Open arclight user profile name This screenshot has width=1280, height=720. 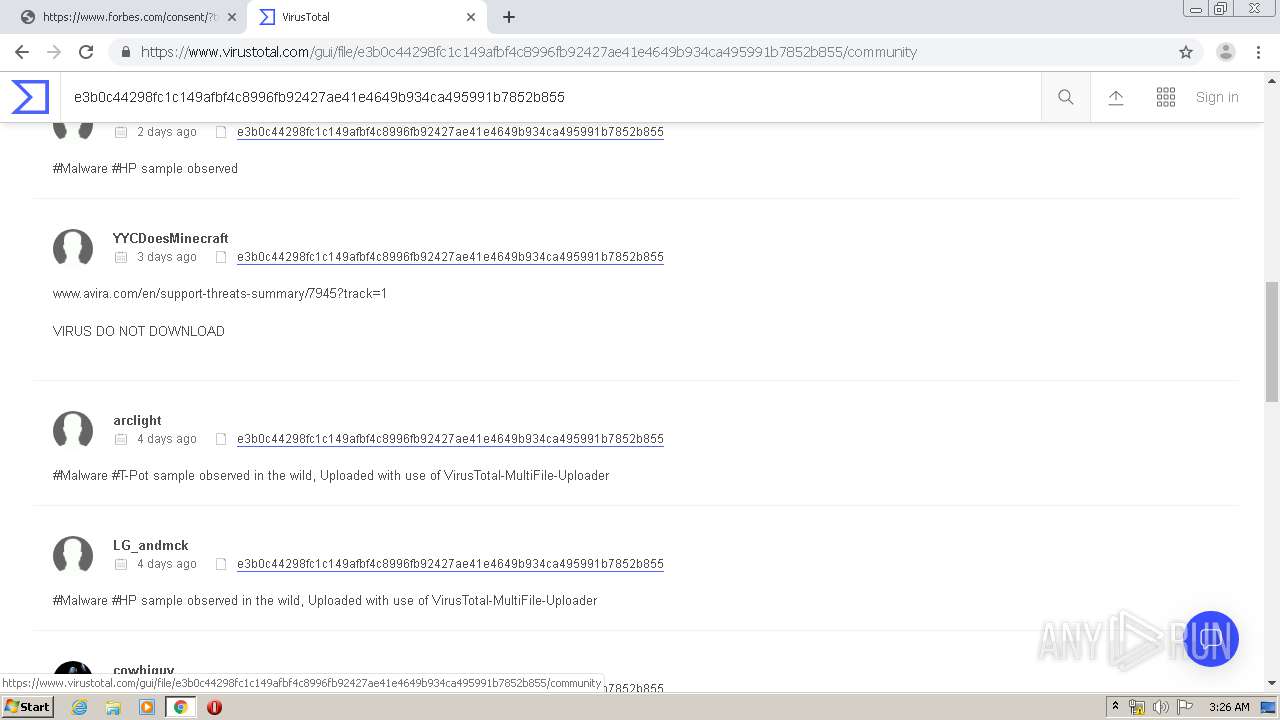coord(137,420)
